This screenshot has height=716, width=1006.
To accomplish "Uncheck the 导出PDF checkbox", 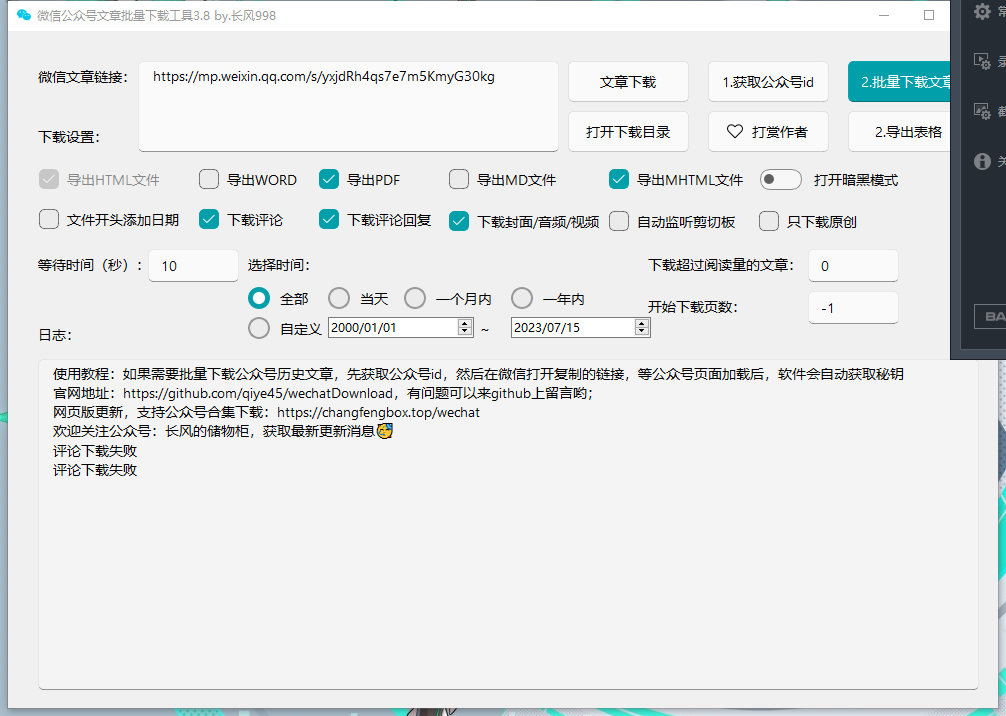I will (x=328, y=179).
